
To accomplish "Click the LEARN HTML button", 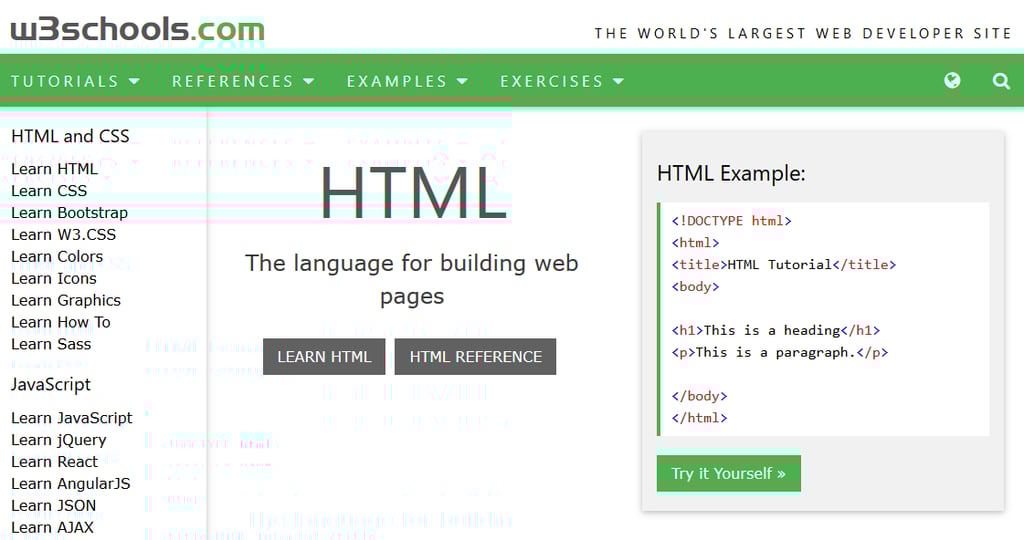I will 324,357.
